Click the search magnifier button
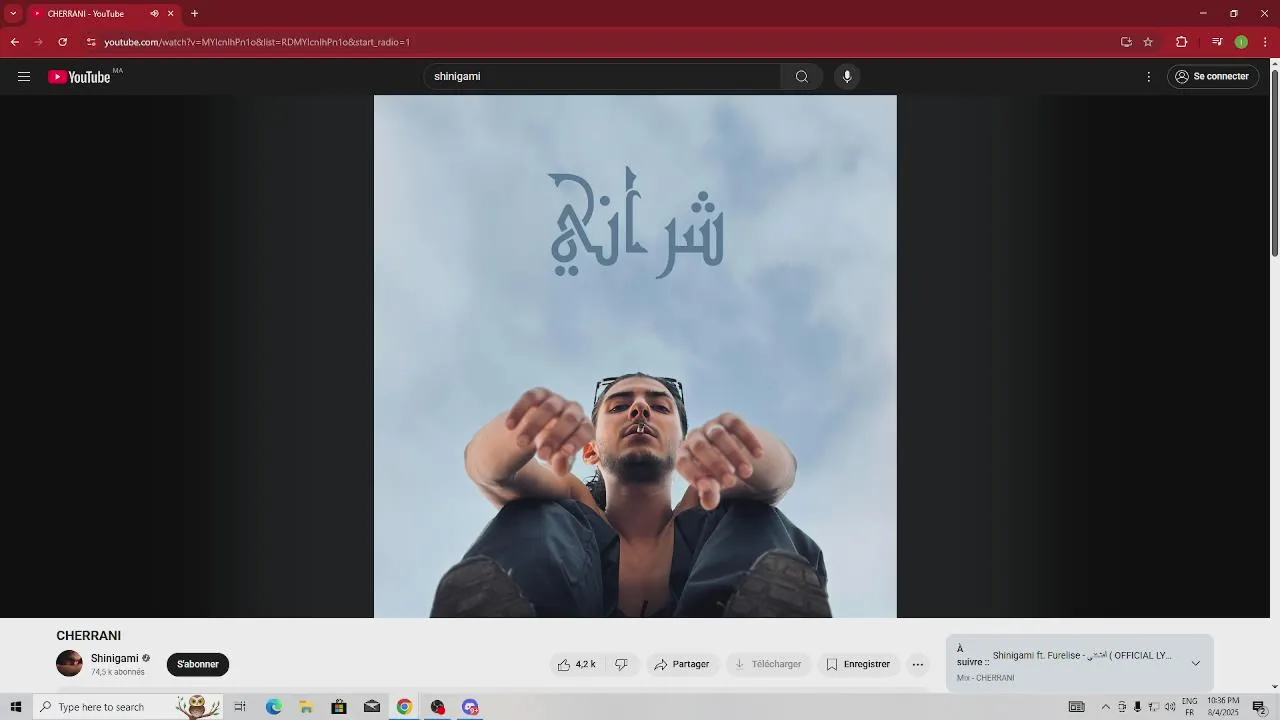Screen dimensions: 1280x720 pos(802,77)
